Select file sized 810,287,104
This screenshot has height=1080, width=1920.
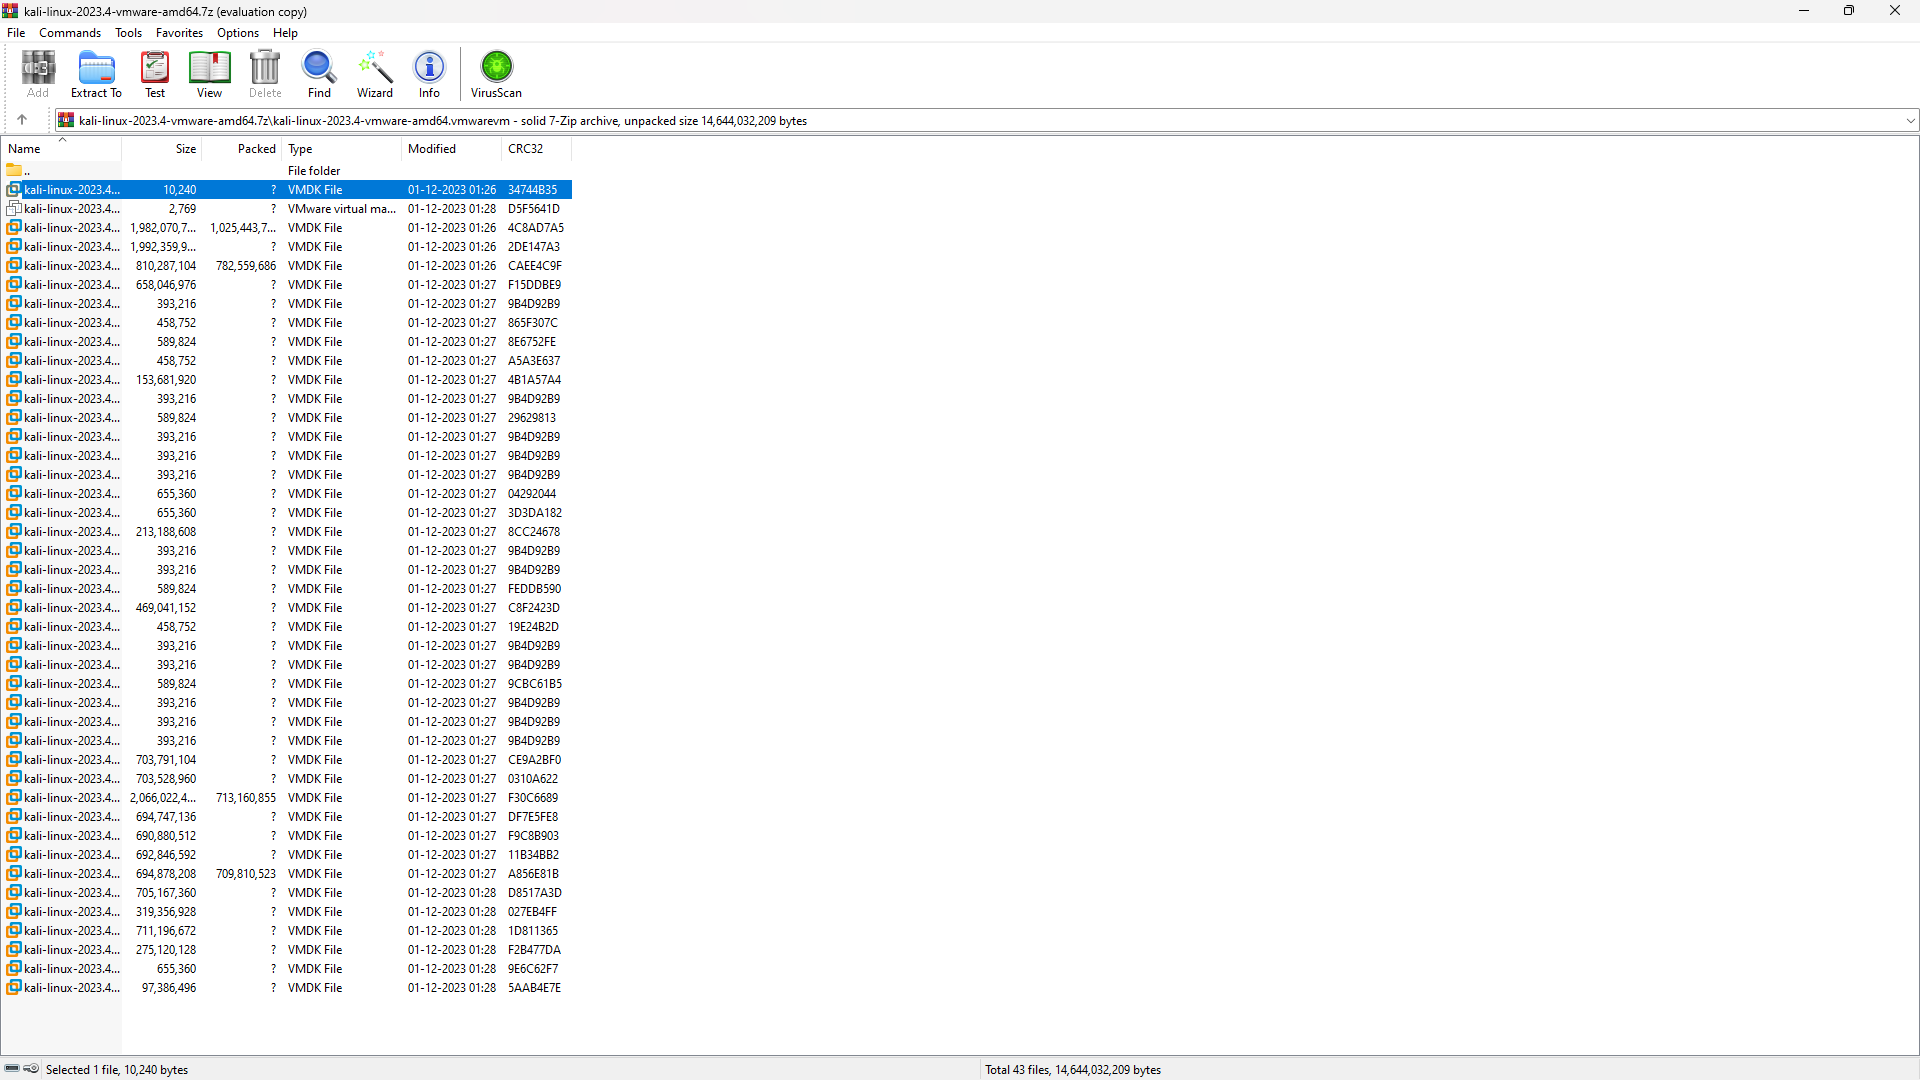tap(287, 266)
